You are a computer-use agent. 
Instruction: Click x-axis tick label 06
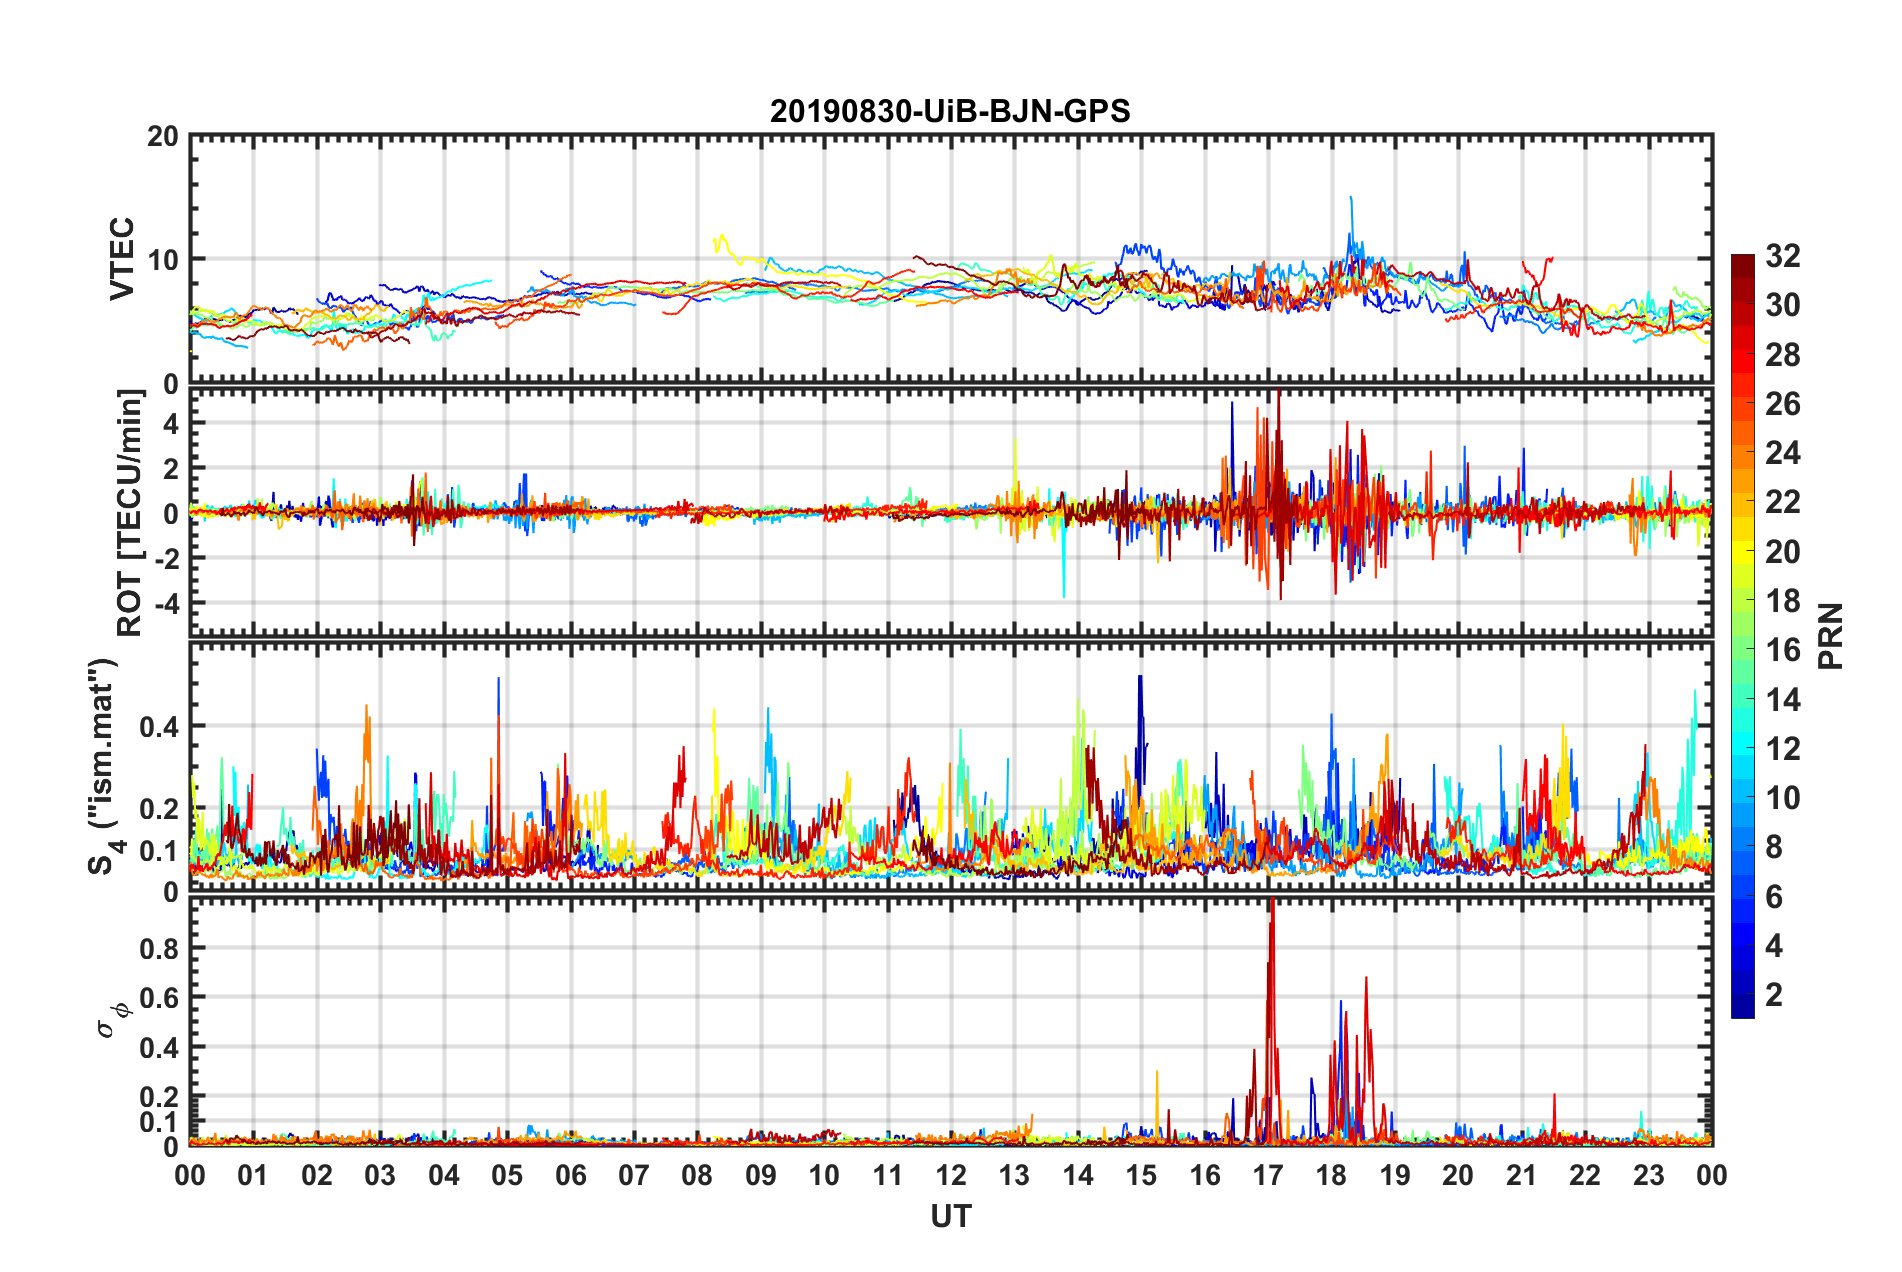[571, 1175]
